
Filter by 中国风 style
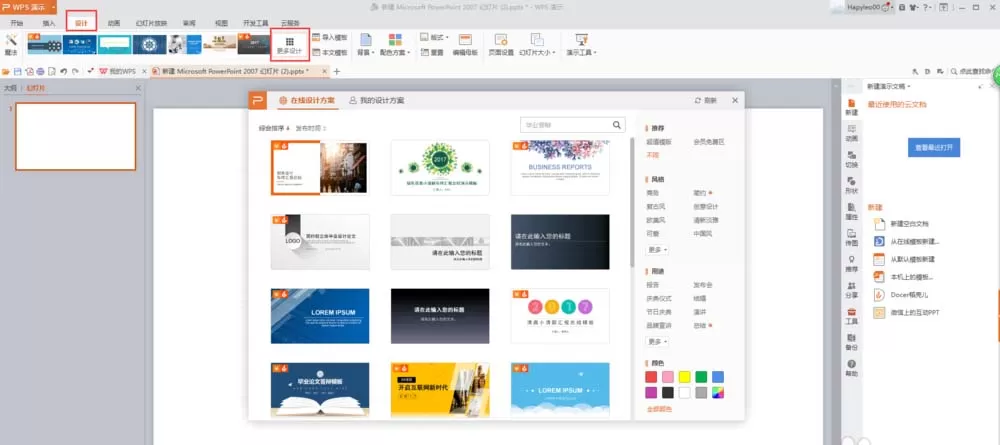[x=703, y=233]
